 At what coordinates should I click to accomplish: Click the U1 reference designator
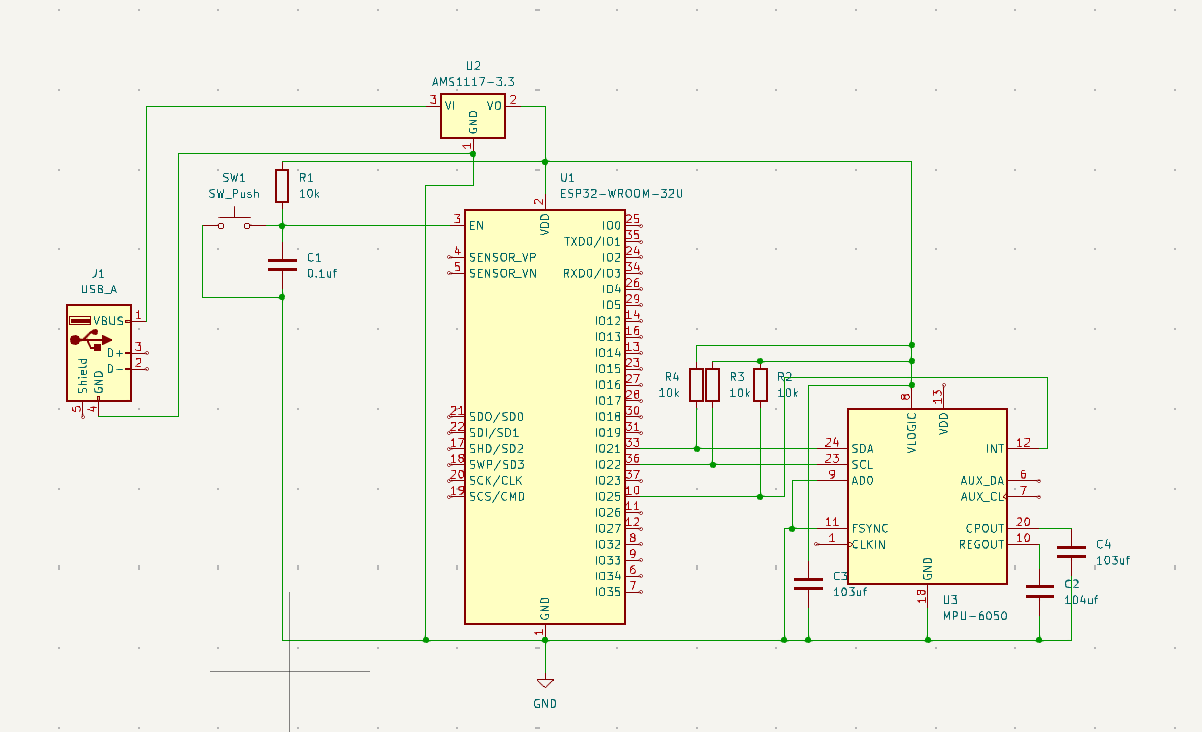[567, 176]
